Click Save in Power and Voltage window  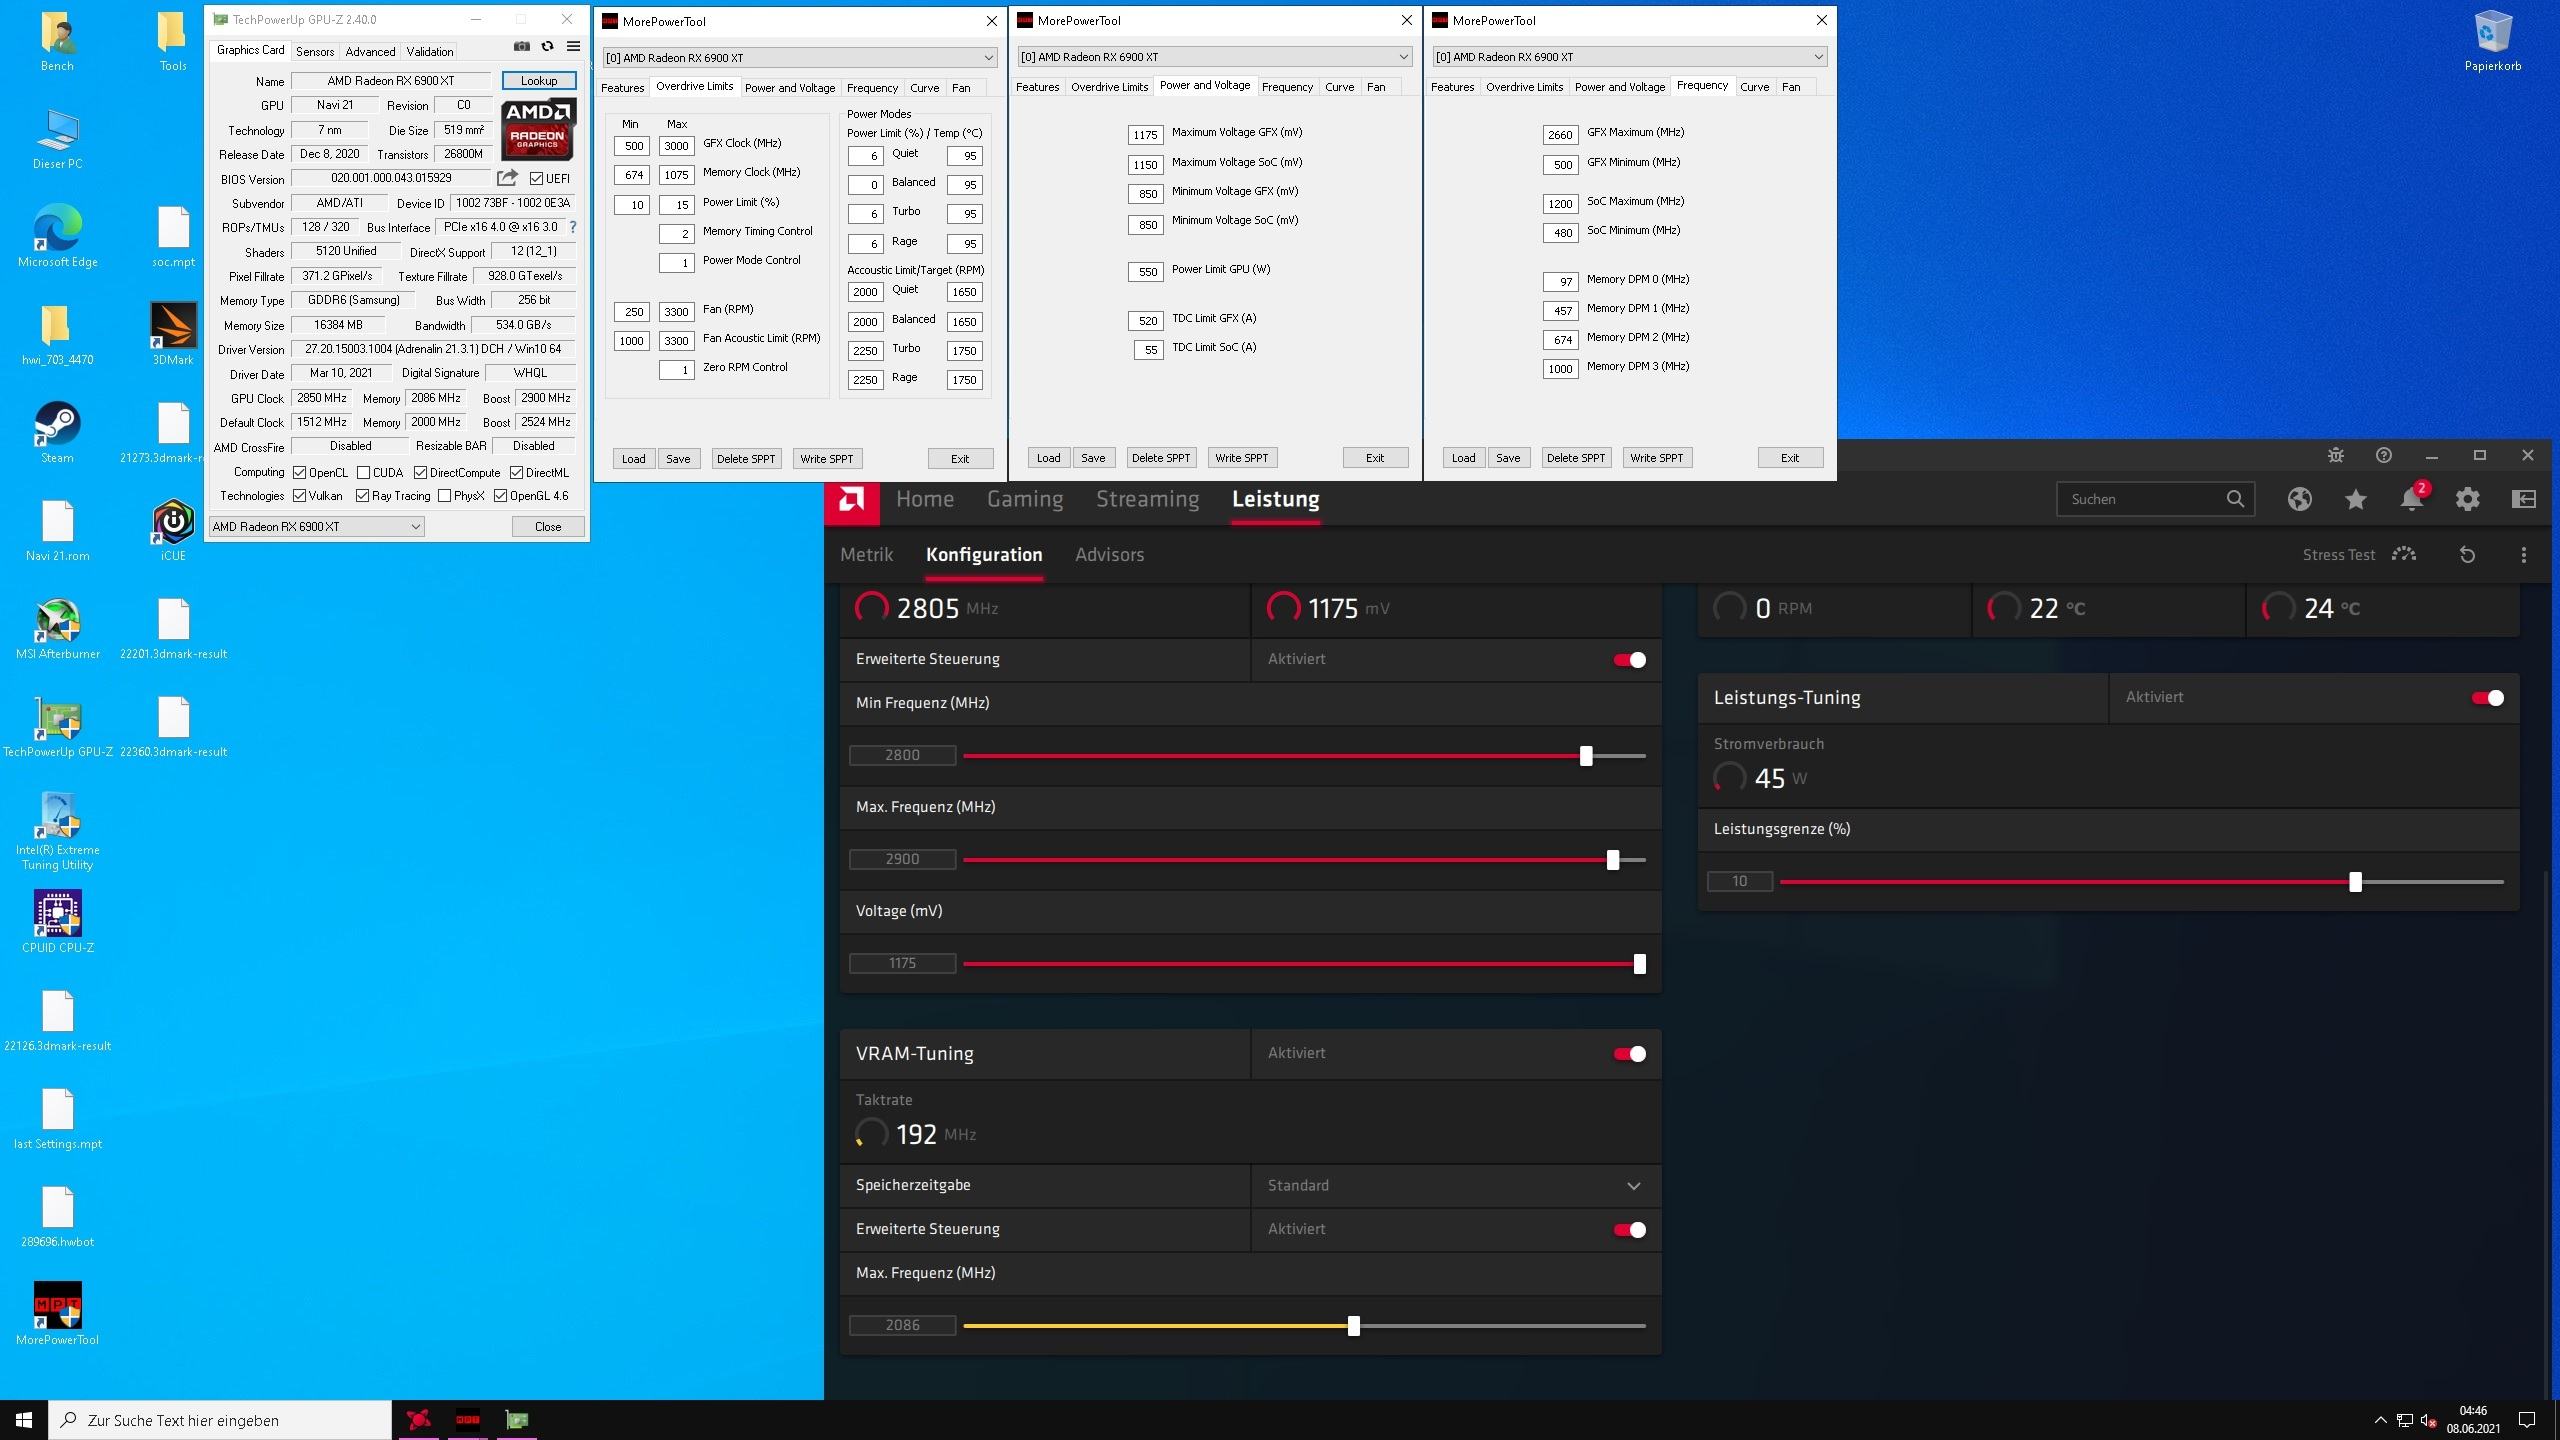coord(1093,458)
